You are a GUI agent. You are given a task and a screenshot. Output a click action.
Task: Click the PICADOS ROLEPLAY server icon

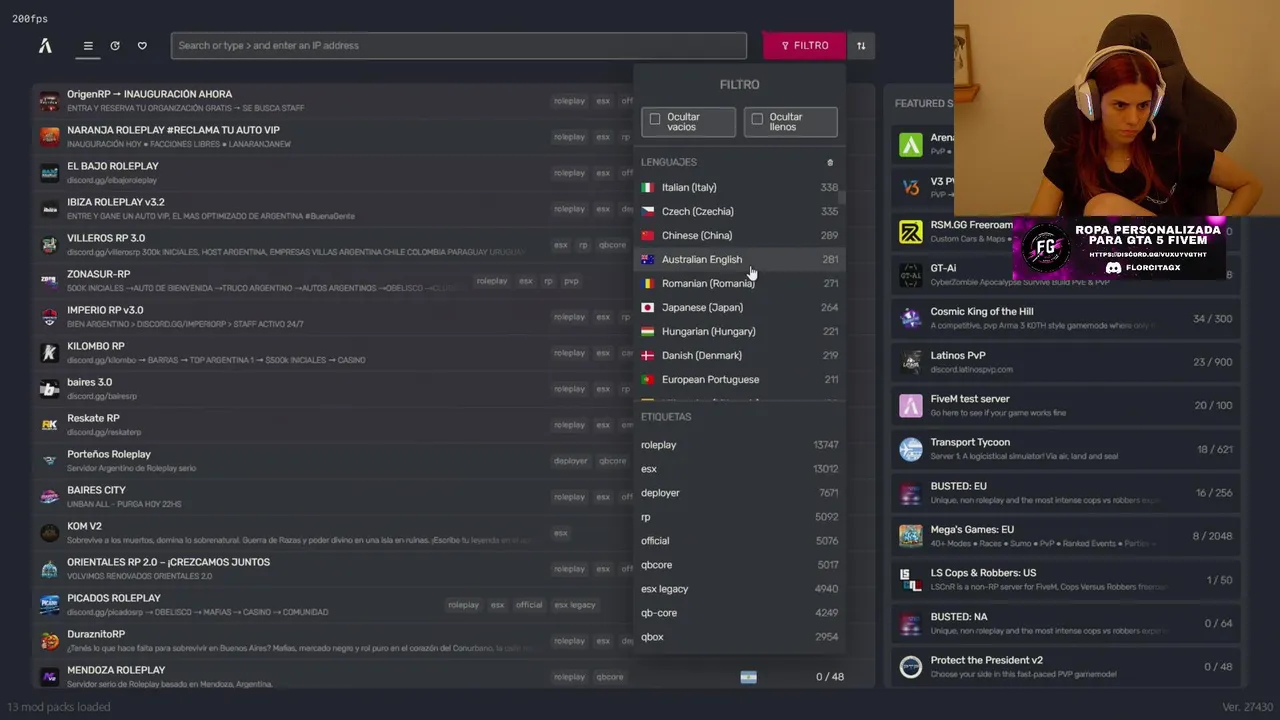(x=49, y=605)
